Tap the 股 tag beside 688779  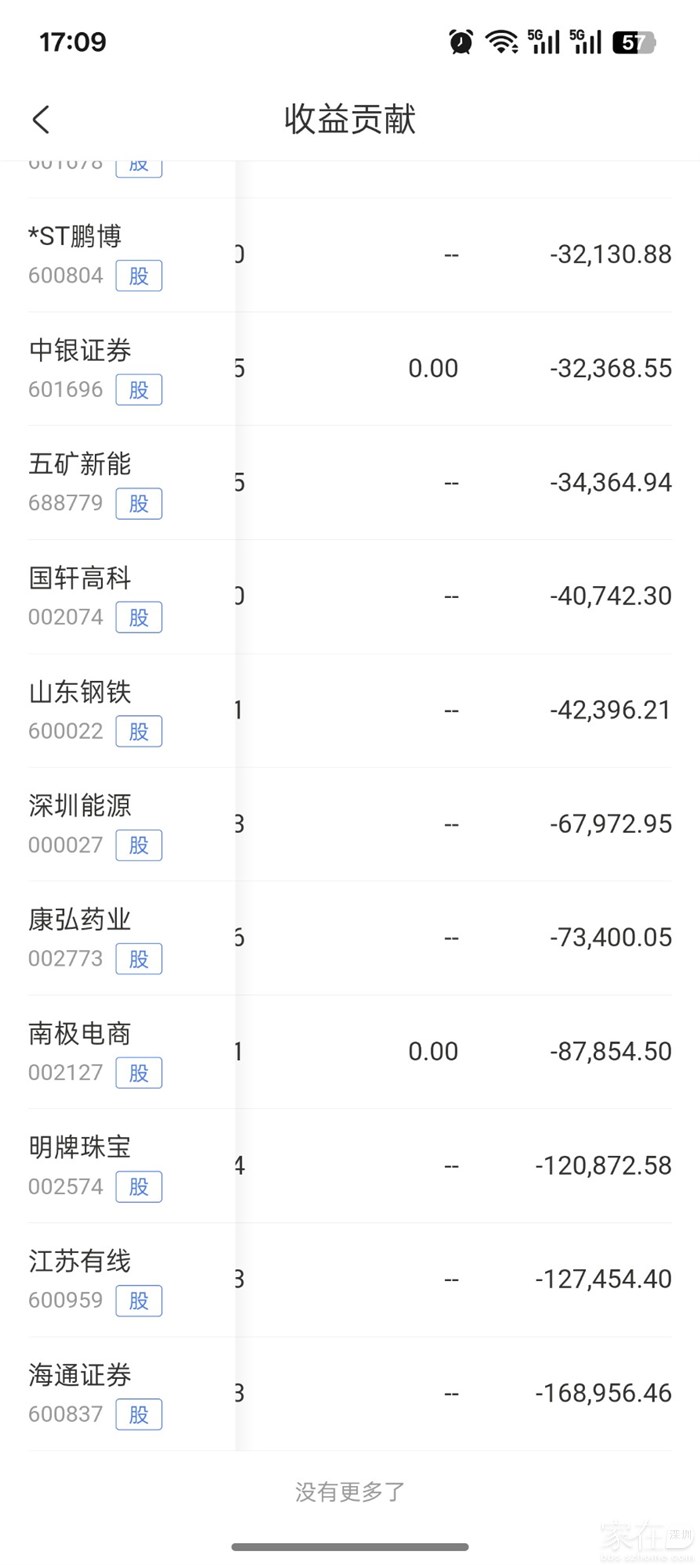[138, 503]
